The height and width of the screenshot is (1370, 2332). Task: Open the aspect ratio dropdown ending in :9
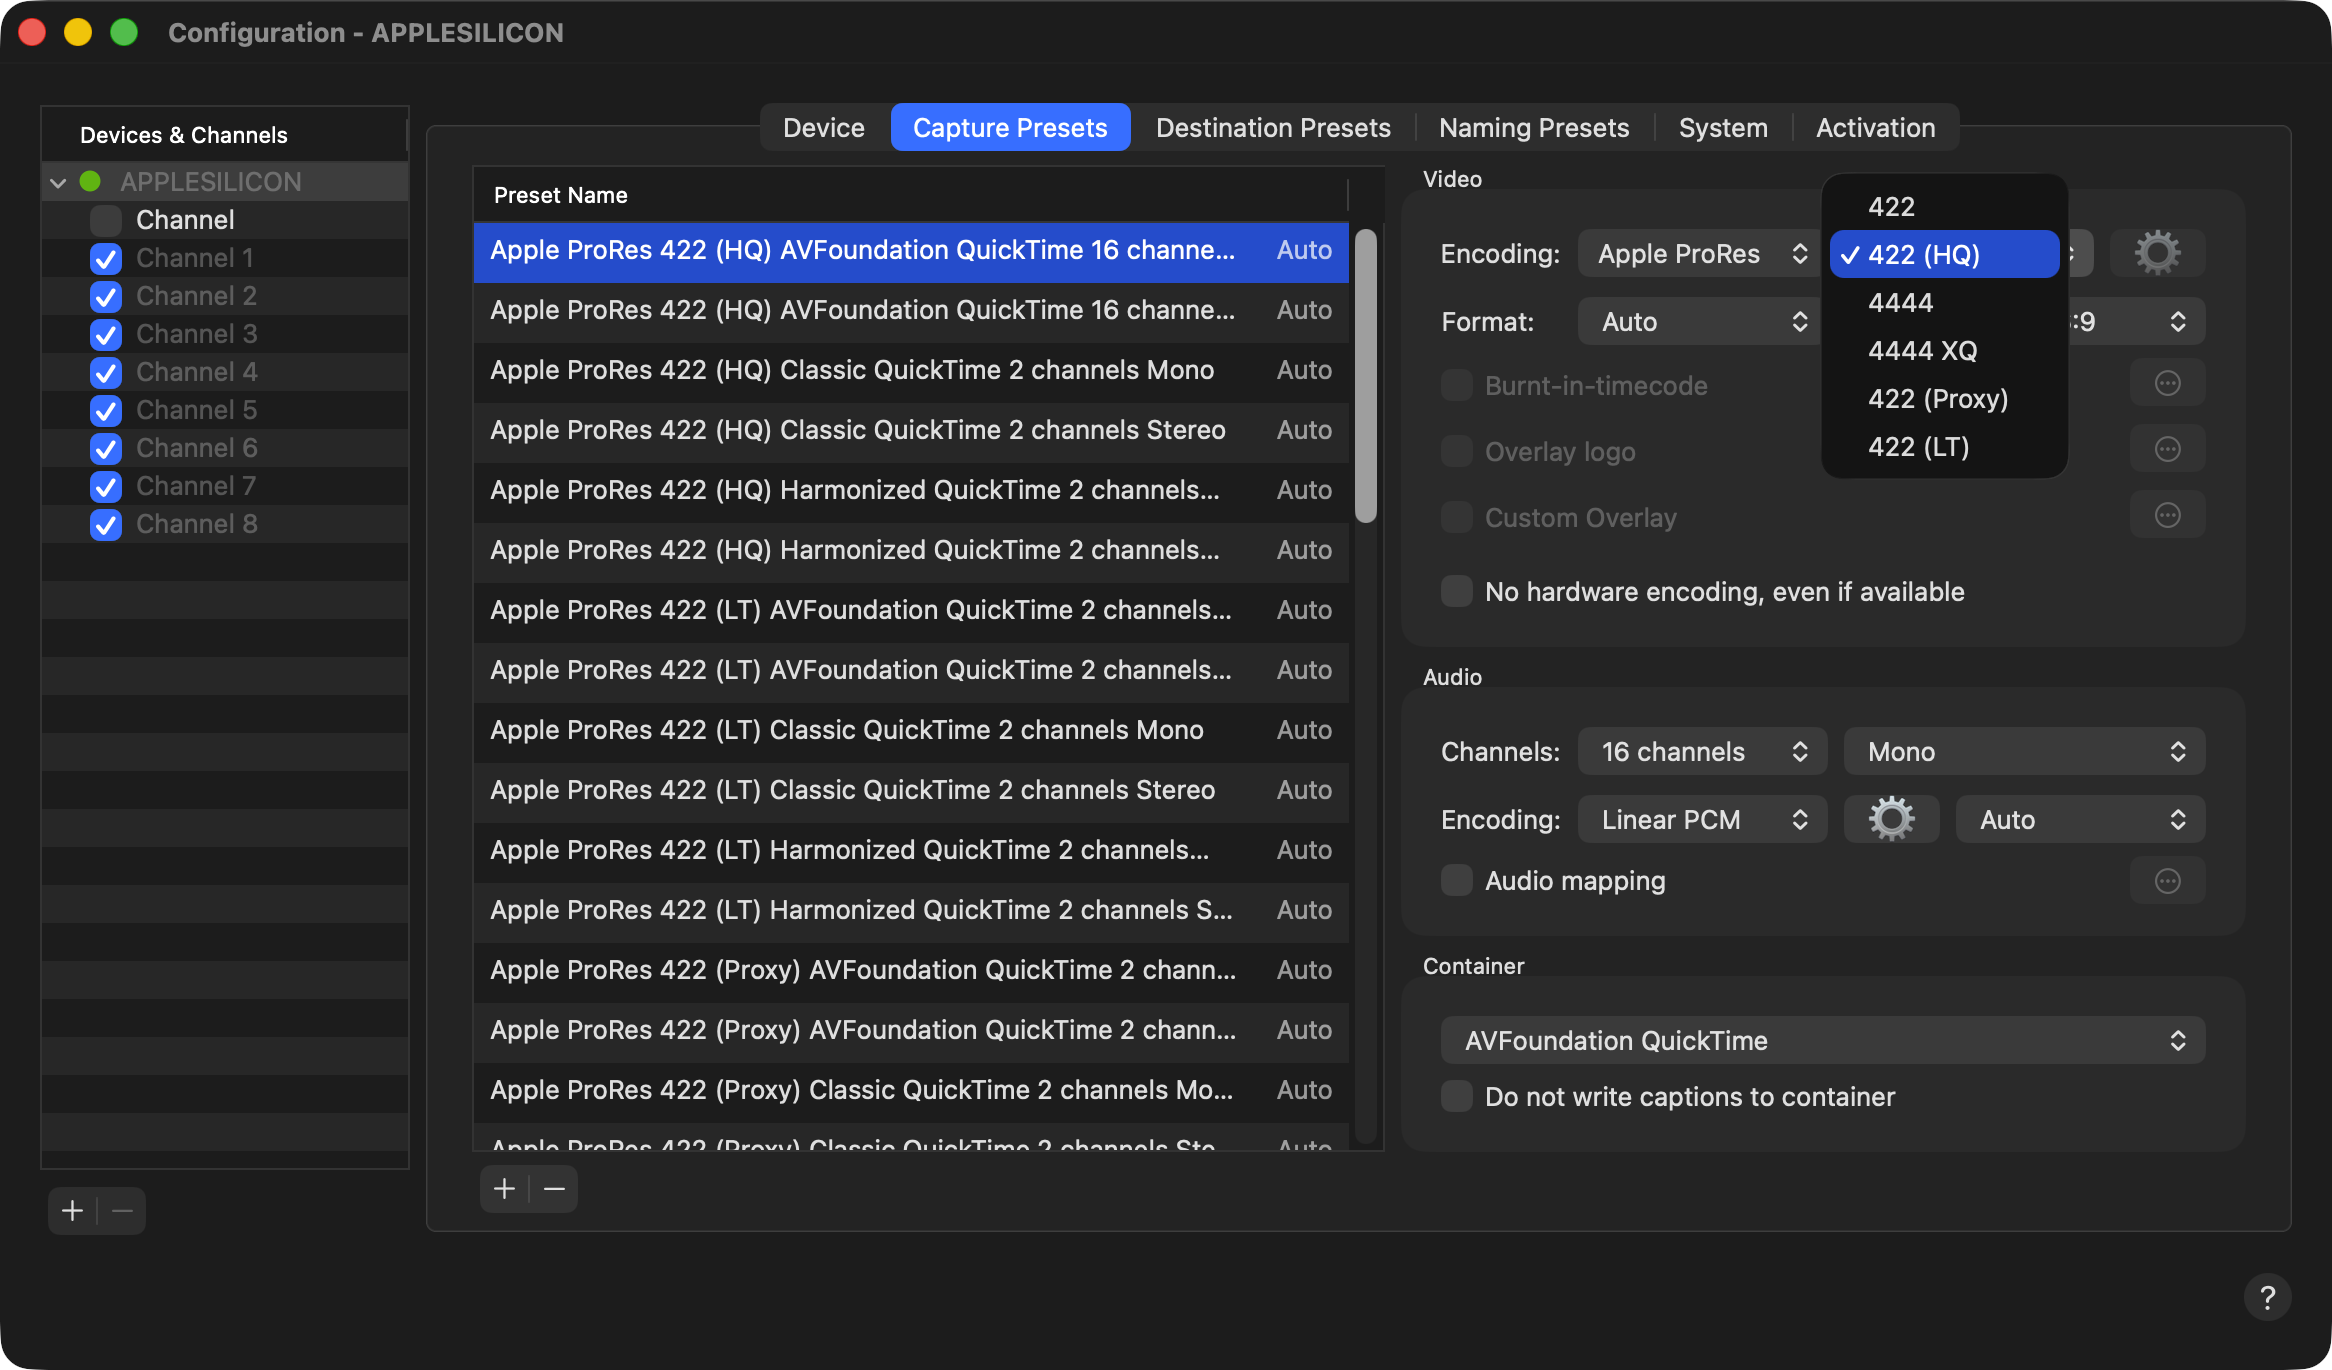click(x=2136, y=321)
